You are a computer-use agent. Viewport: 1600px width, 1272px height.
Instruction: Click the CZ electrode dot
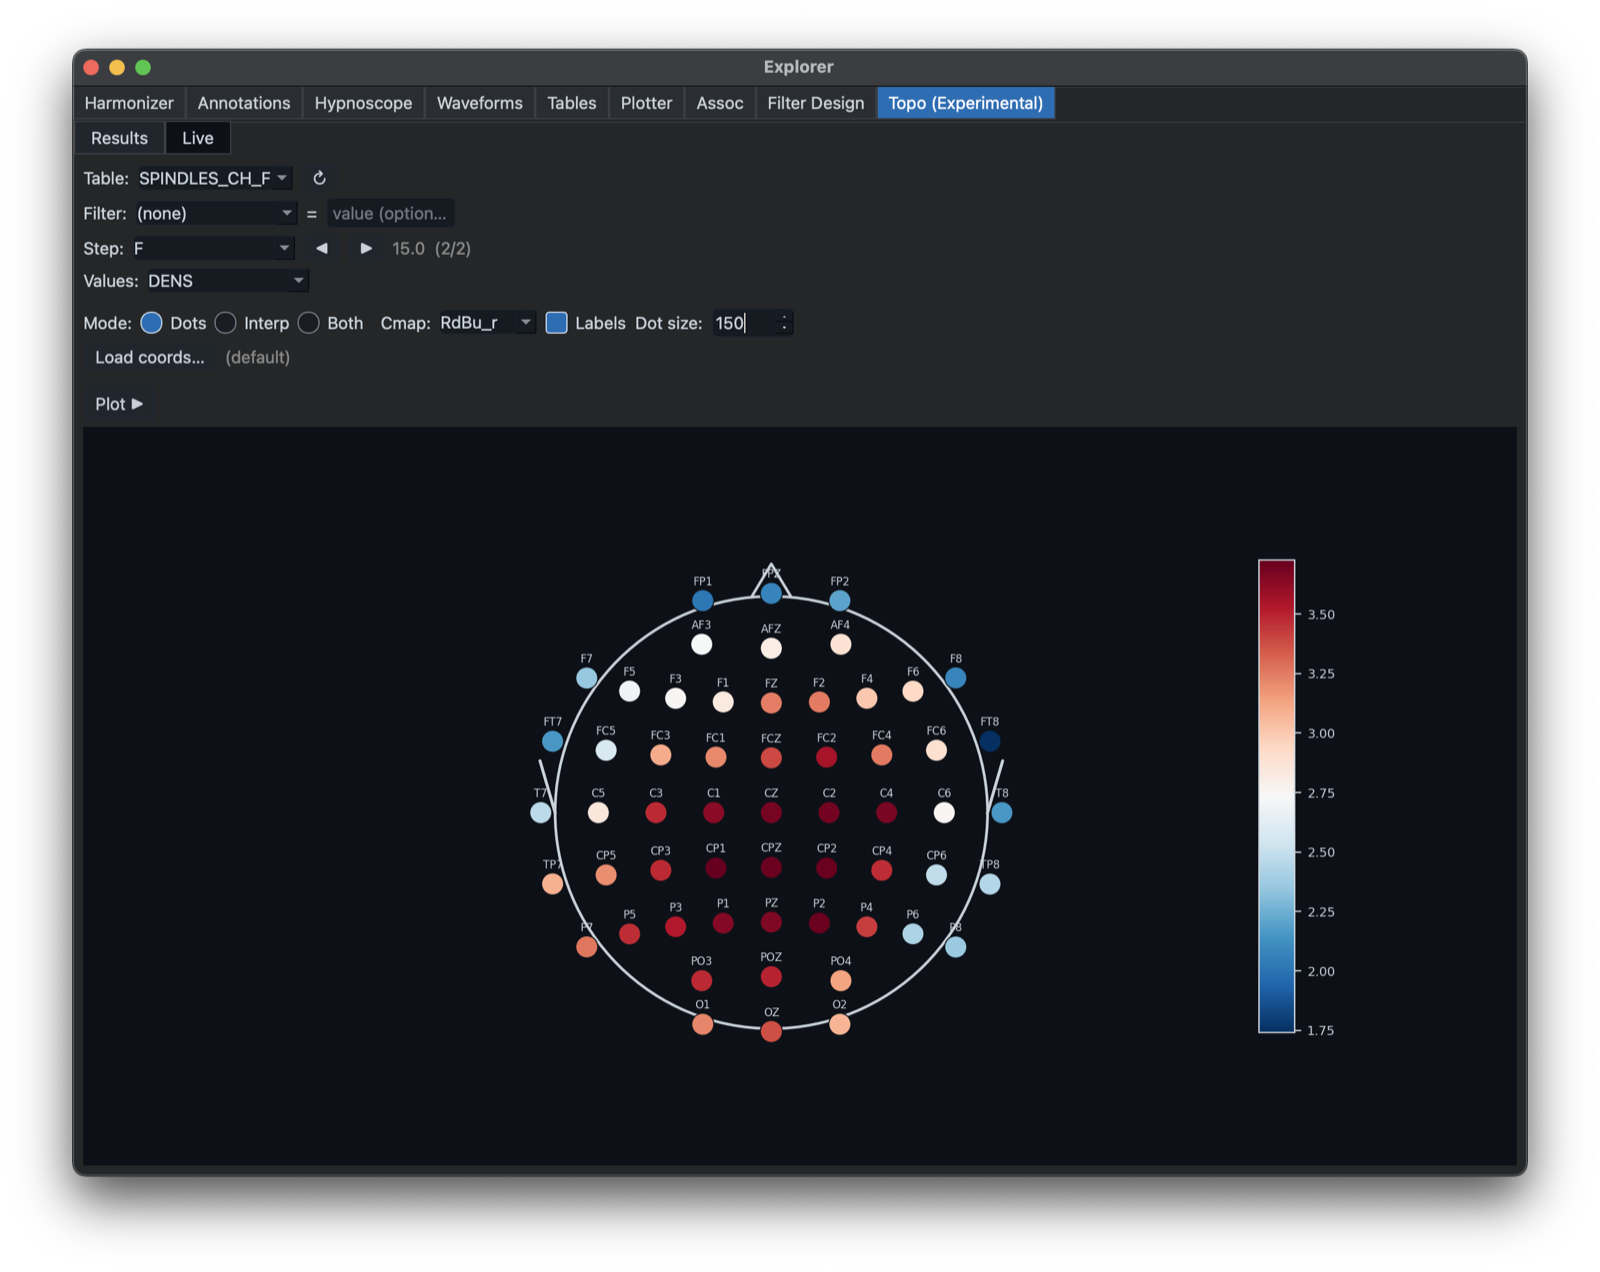(771, 812)
